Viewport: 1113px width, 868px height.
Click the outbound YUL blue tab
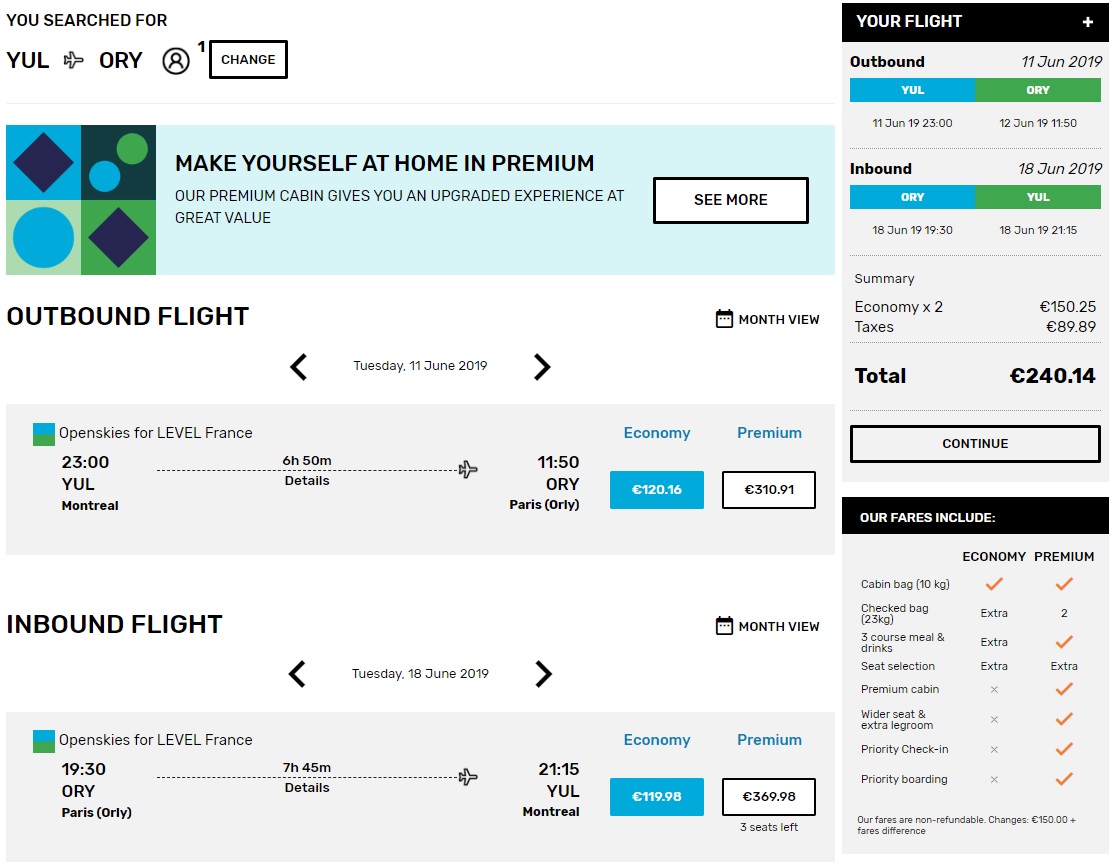click(912, 90)
